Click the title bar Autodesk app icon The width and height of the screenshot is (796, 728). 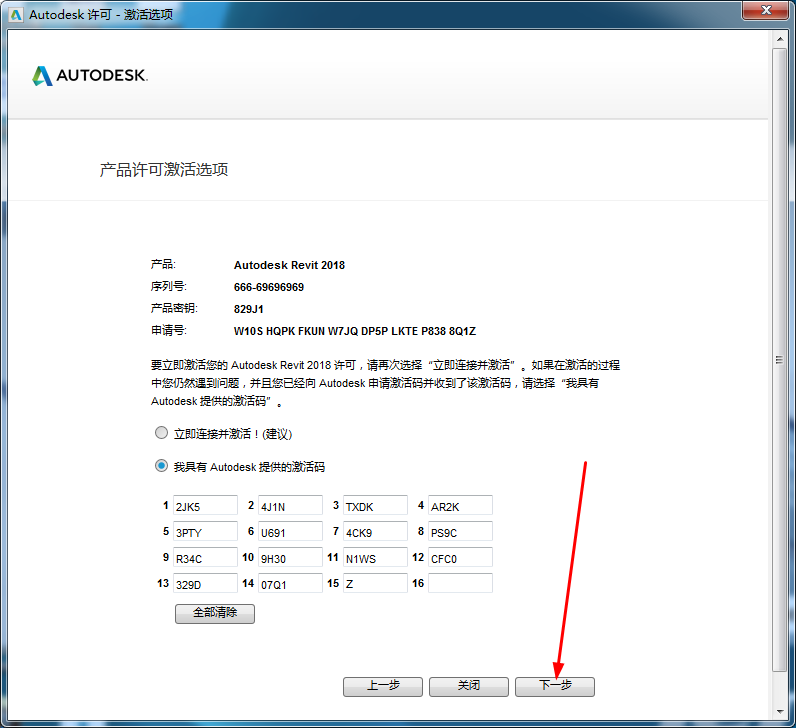[x=15, y=14]
